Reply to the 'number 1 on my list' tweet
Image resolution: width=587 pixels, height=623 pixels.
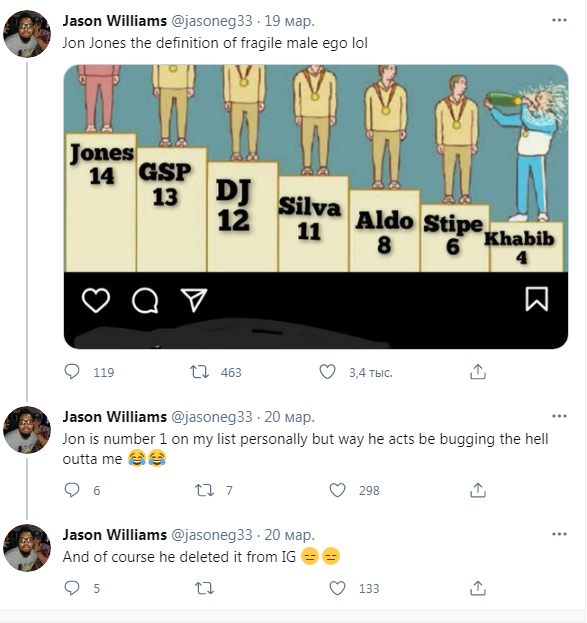point(72,490)
